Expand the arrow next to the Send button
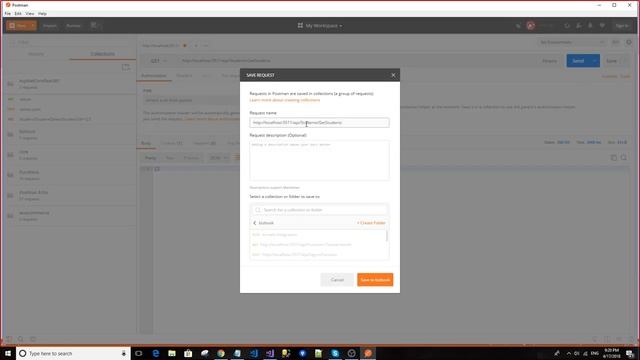640x360 pixels. 595,61
